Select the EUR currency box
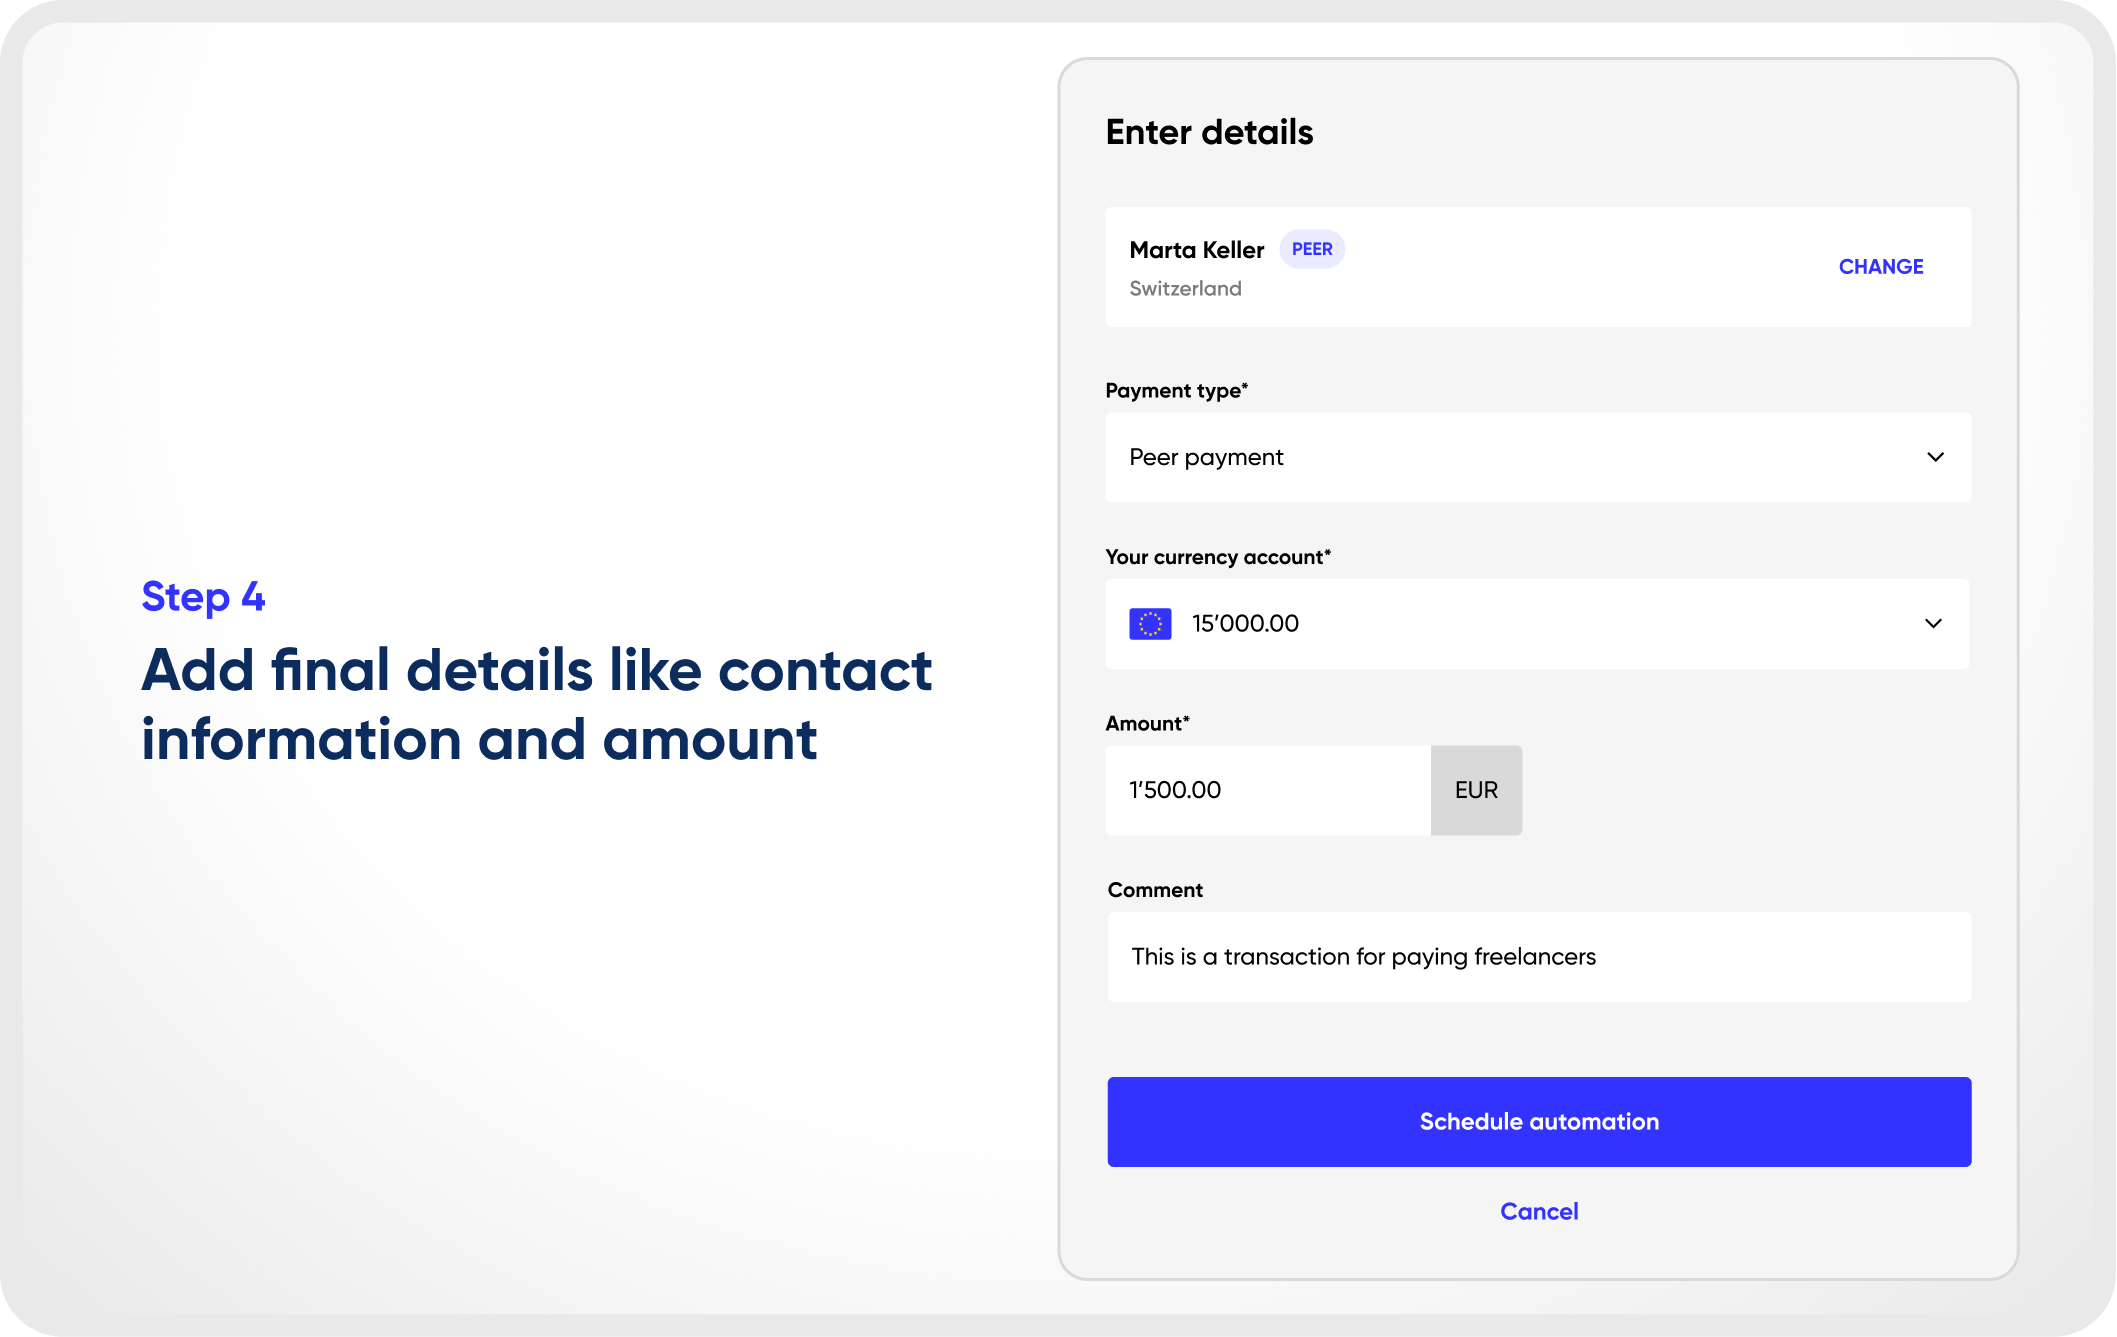 coord(1476,790)
